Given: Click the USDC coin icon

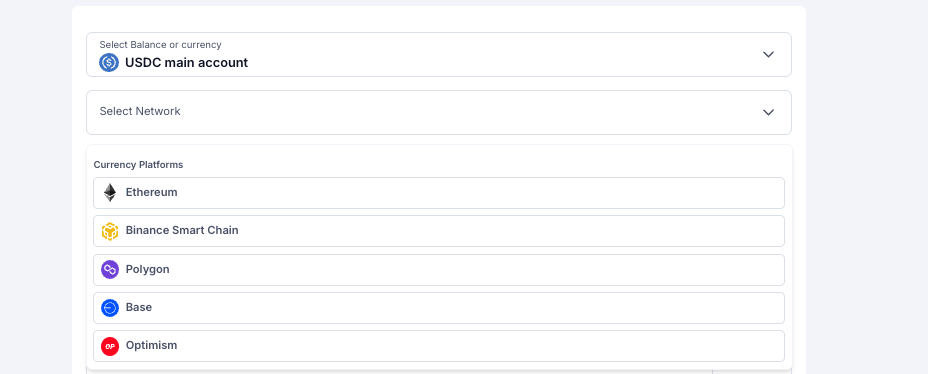Looking at the screenshot, I should pos(109,62).
